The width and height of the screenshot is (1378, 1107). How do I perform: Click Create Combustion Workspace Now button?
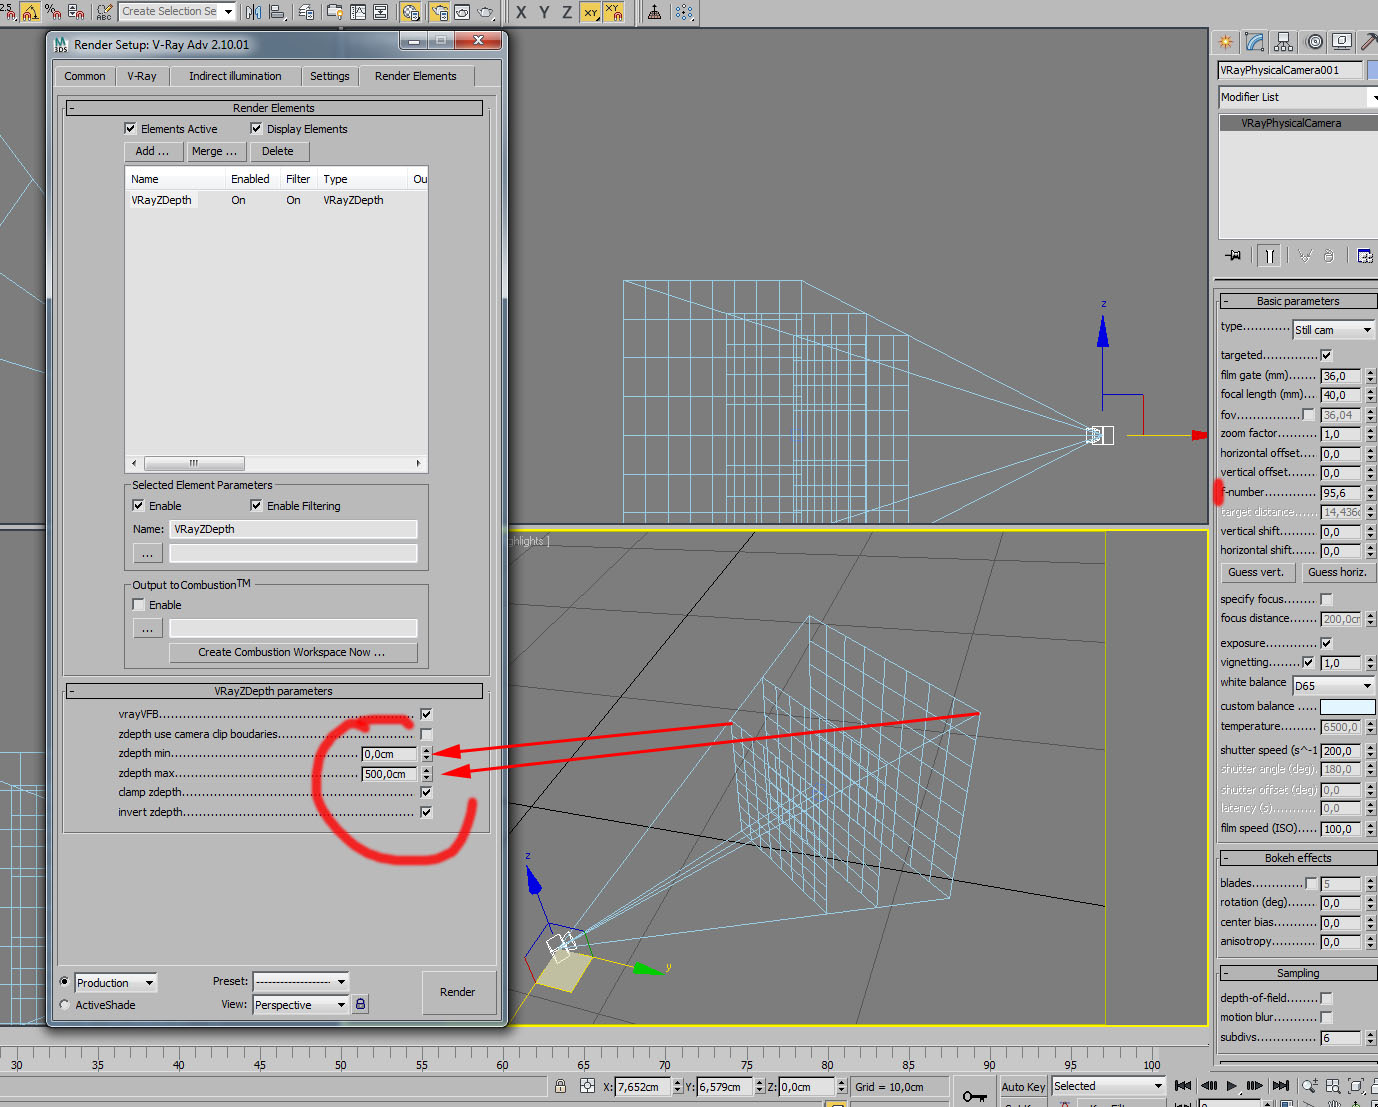tap(292, 652)
